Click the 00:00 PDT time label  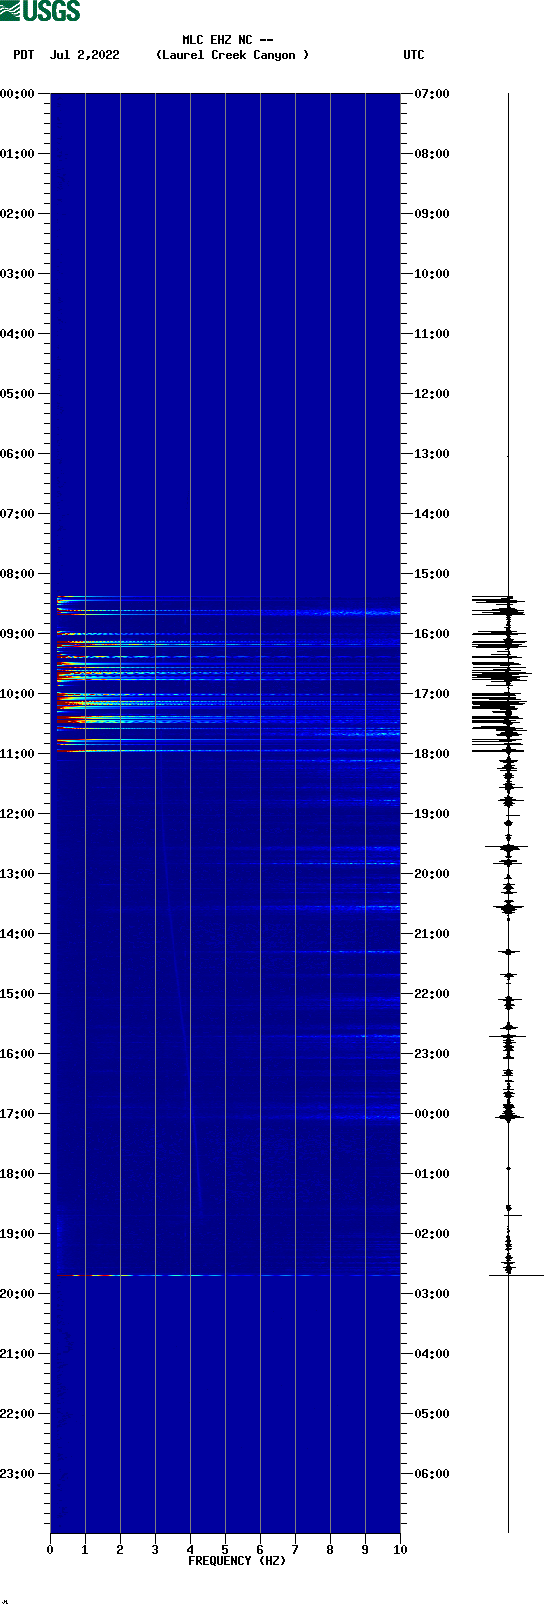tap(17, 94)
